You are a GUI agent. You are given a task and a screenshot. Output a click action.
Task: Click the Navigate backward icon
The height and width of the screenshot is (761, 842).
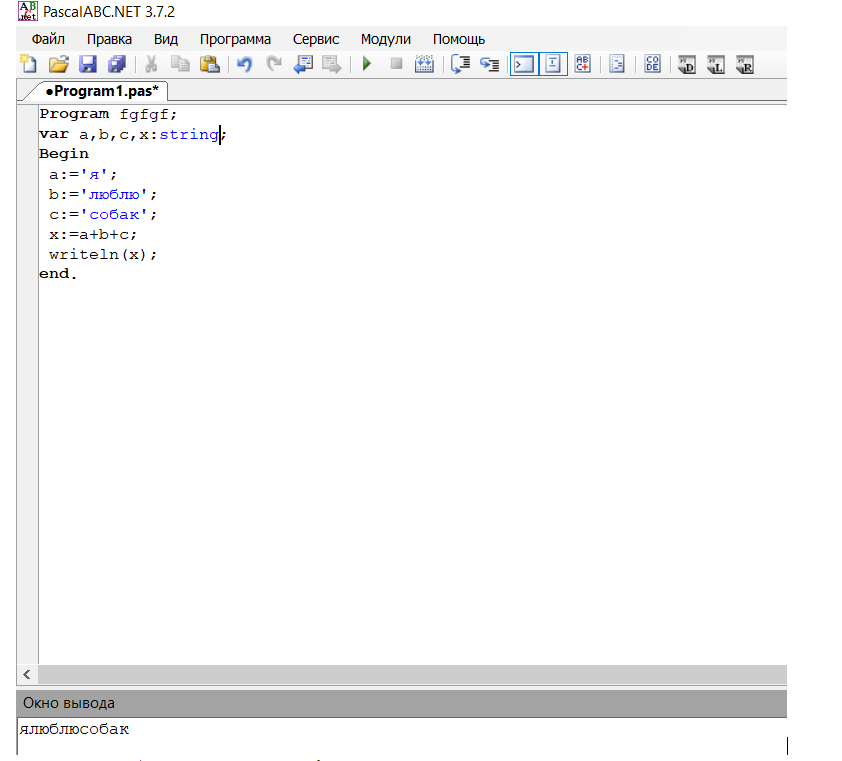coord(303,64)
